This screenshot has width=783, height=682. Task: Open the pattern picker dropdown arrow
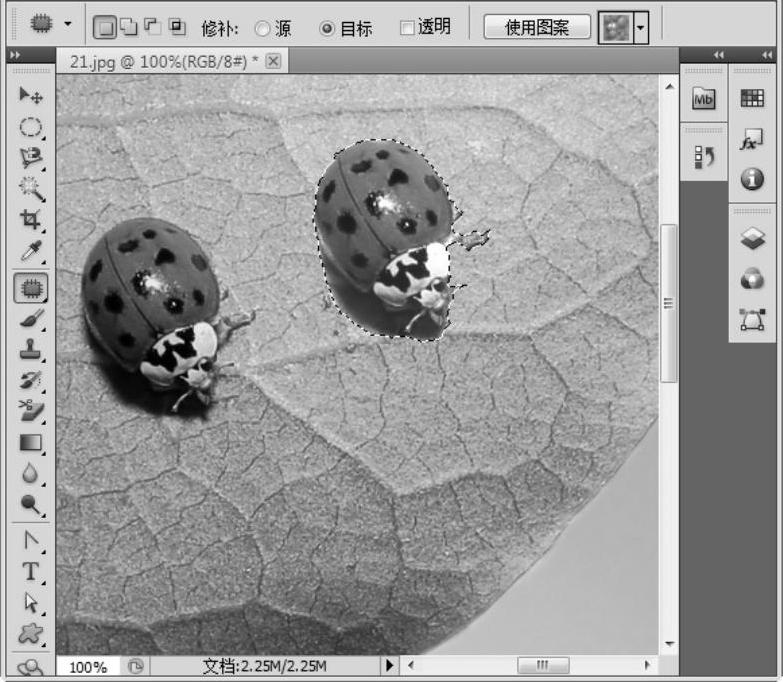point(641,28)
